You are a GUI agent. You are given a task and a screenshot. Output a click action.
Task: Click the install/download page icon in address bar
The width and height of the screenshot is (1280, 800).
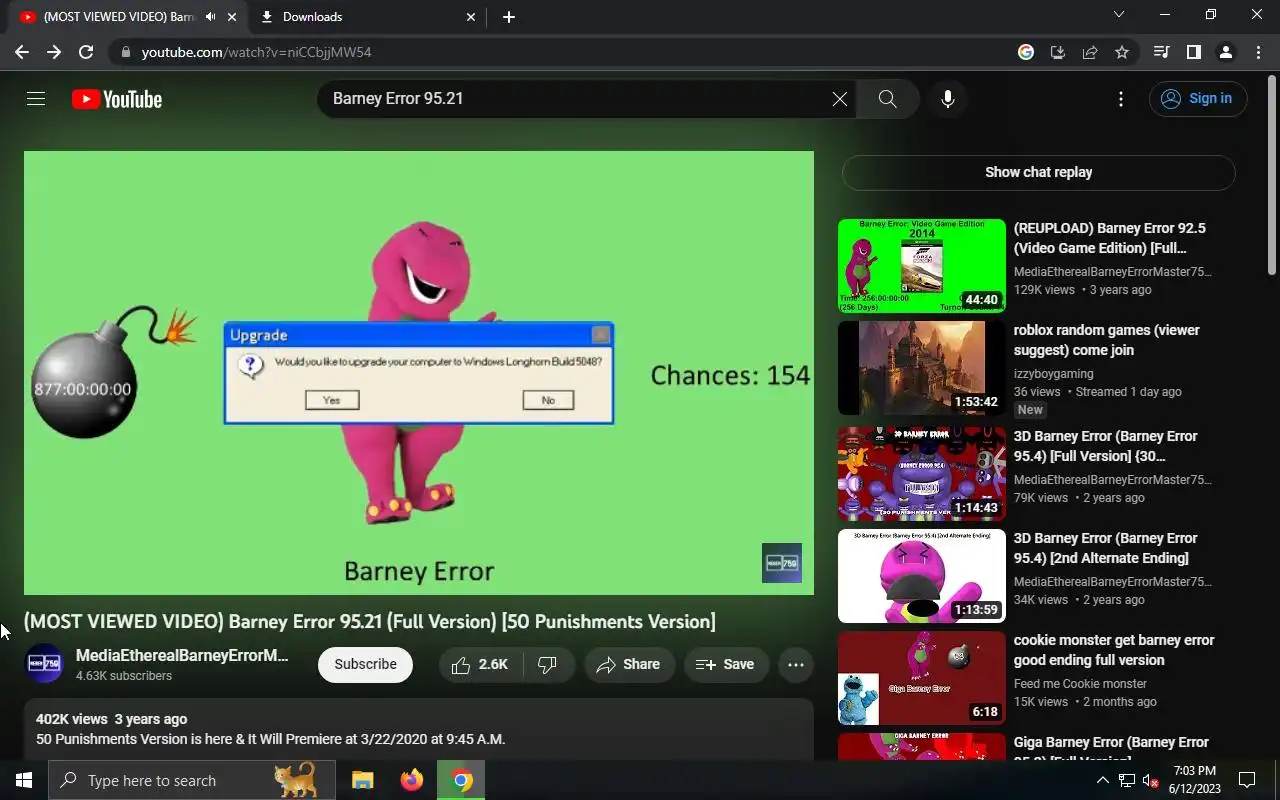click(x=1058, y=52)
